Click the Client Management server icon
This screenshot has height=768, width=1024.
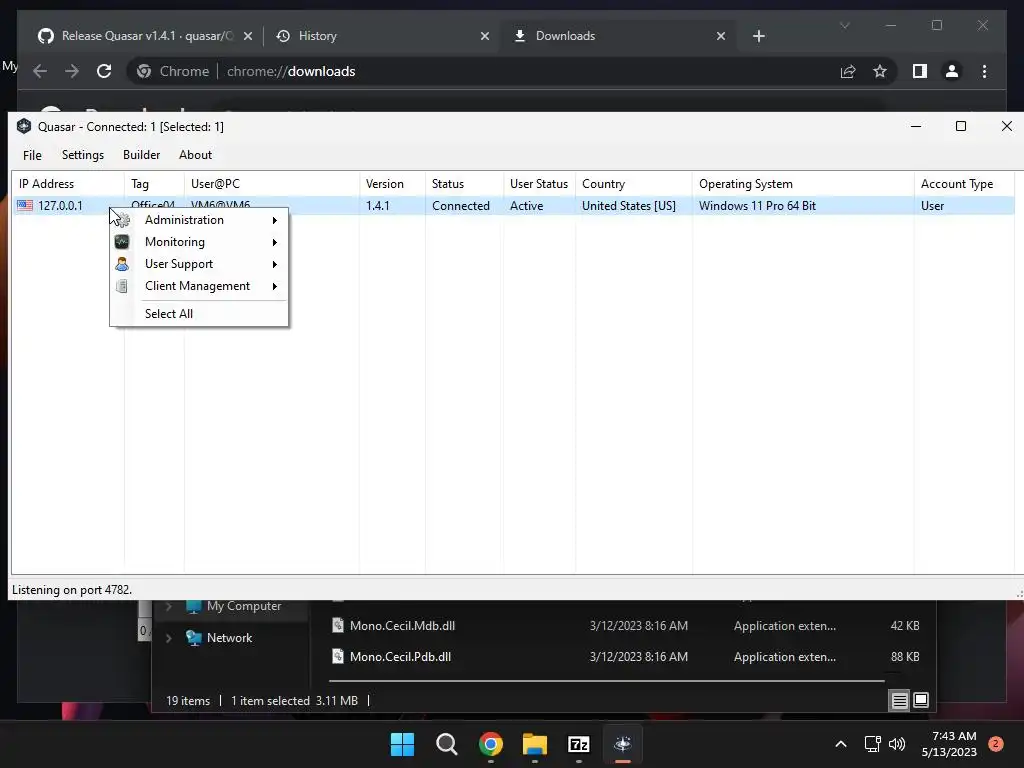122,286
